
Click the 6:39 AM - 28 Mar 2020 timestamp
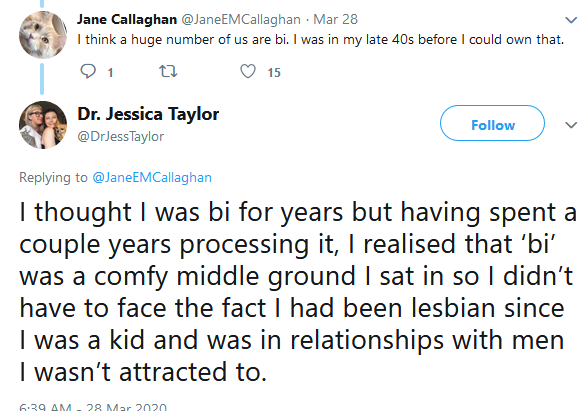[93, 407]
